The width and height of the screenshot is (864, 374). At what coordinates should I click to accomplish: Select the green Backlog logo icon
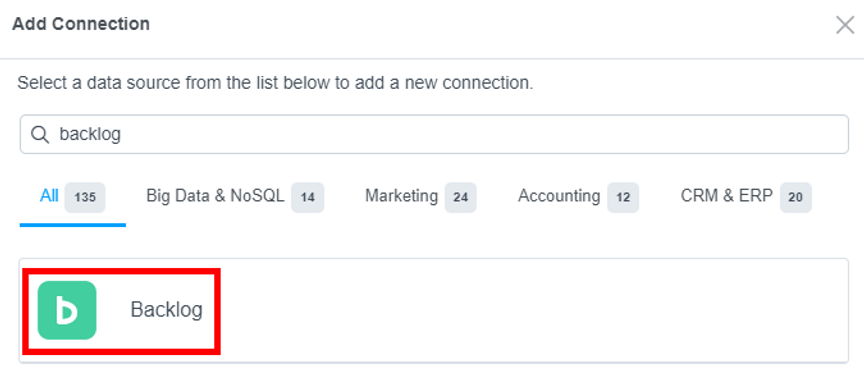[67, 310]
